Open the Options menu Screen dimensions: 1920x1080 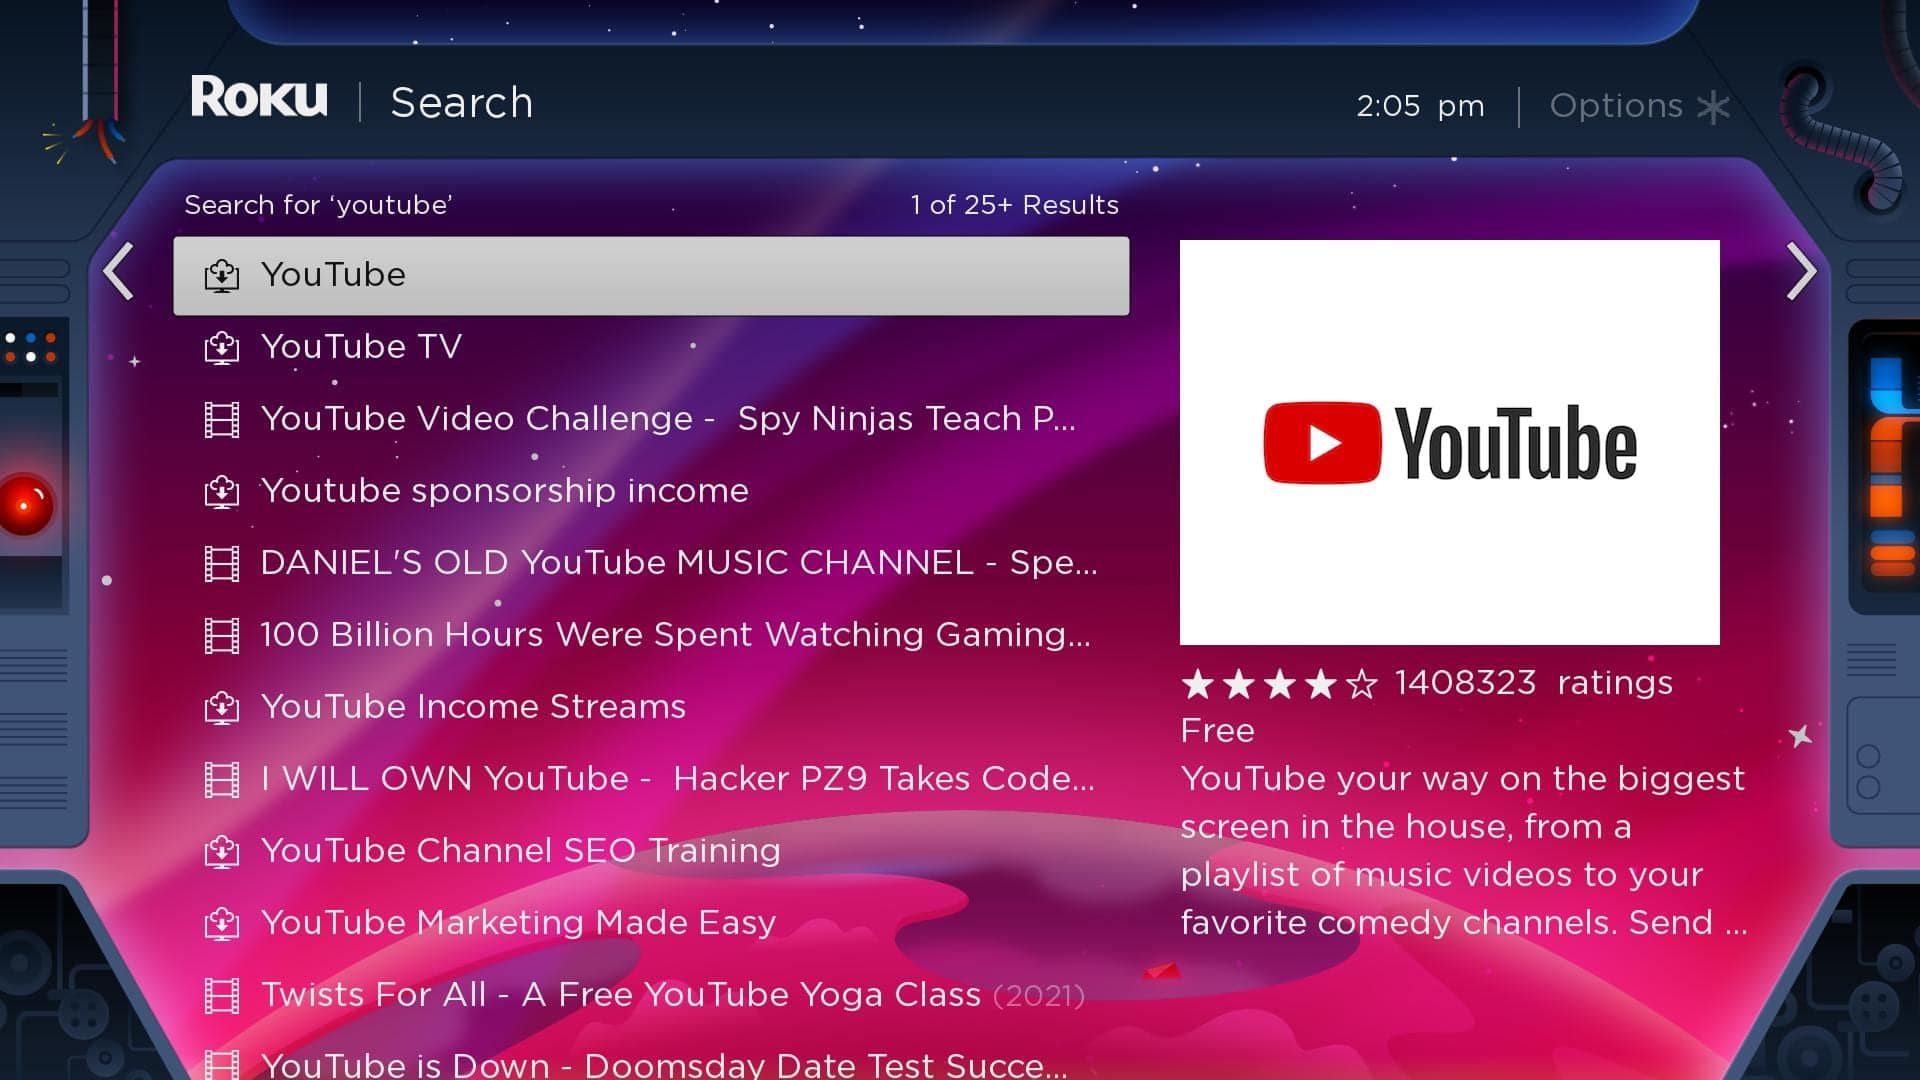(x=1640, y=106)
